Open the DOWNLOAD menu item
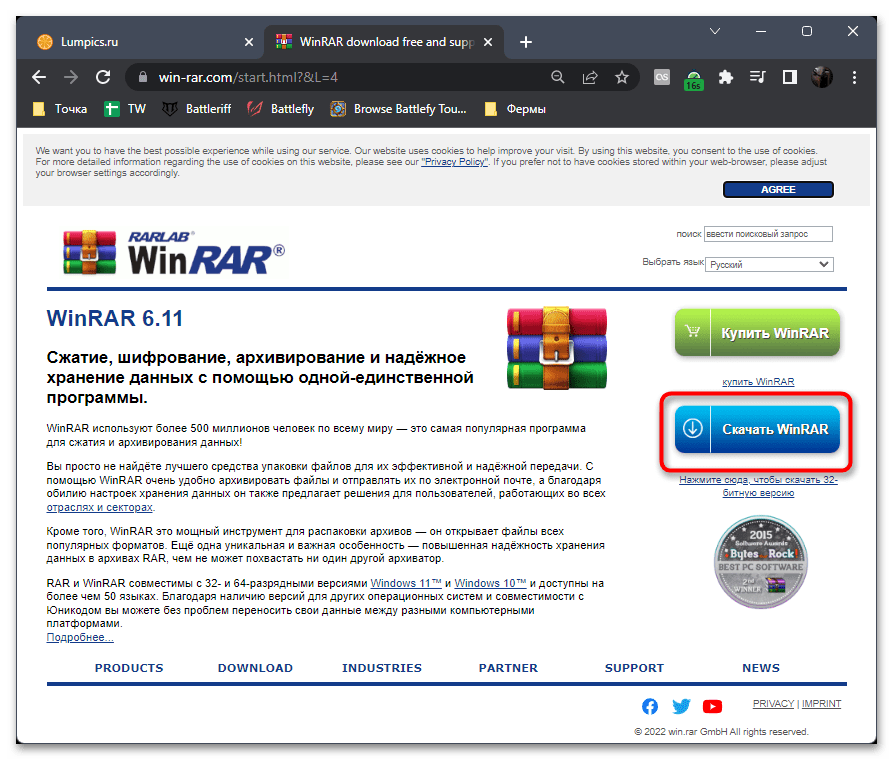Image resolution: width=893 pixels, height=760 pixels. click(x=255, y=668)
